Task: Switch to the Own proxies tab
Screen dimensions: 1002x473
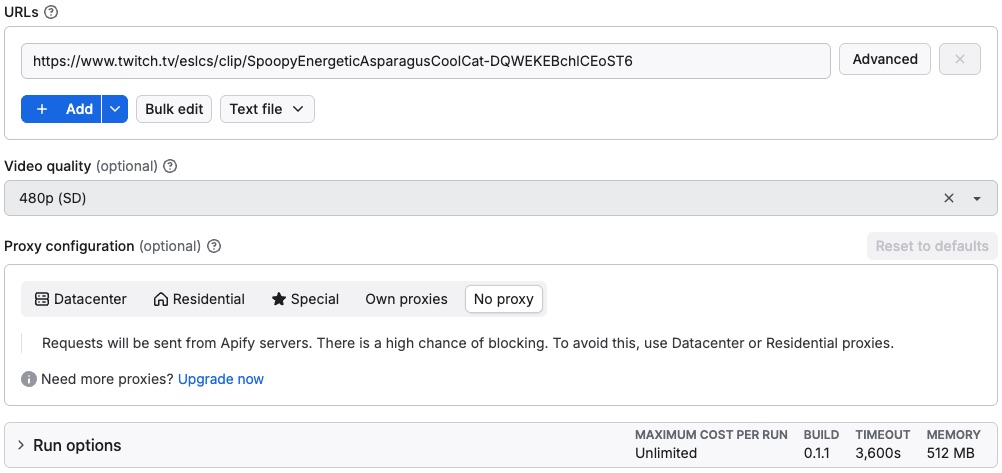Action: pos(406,299)
